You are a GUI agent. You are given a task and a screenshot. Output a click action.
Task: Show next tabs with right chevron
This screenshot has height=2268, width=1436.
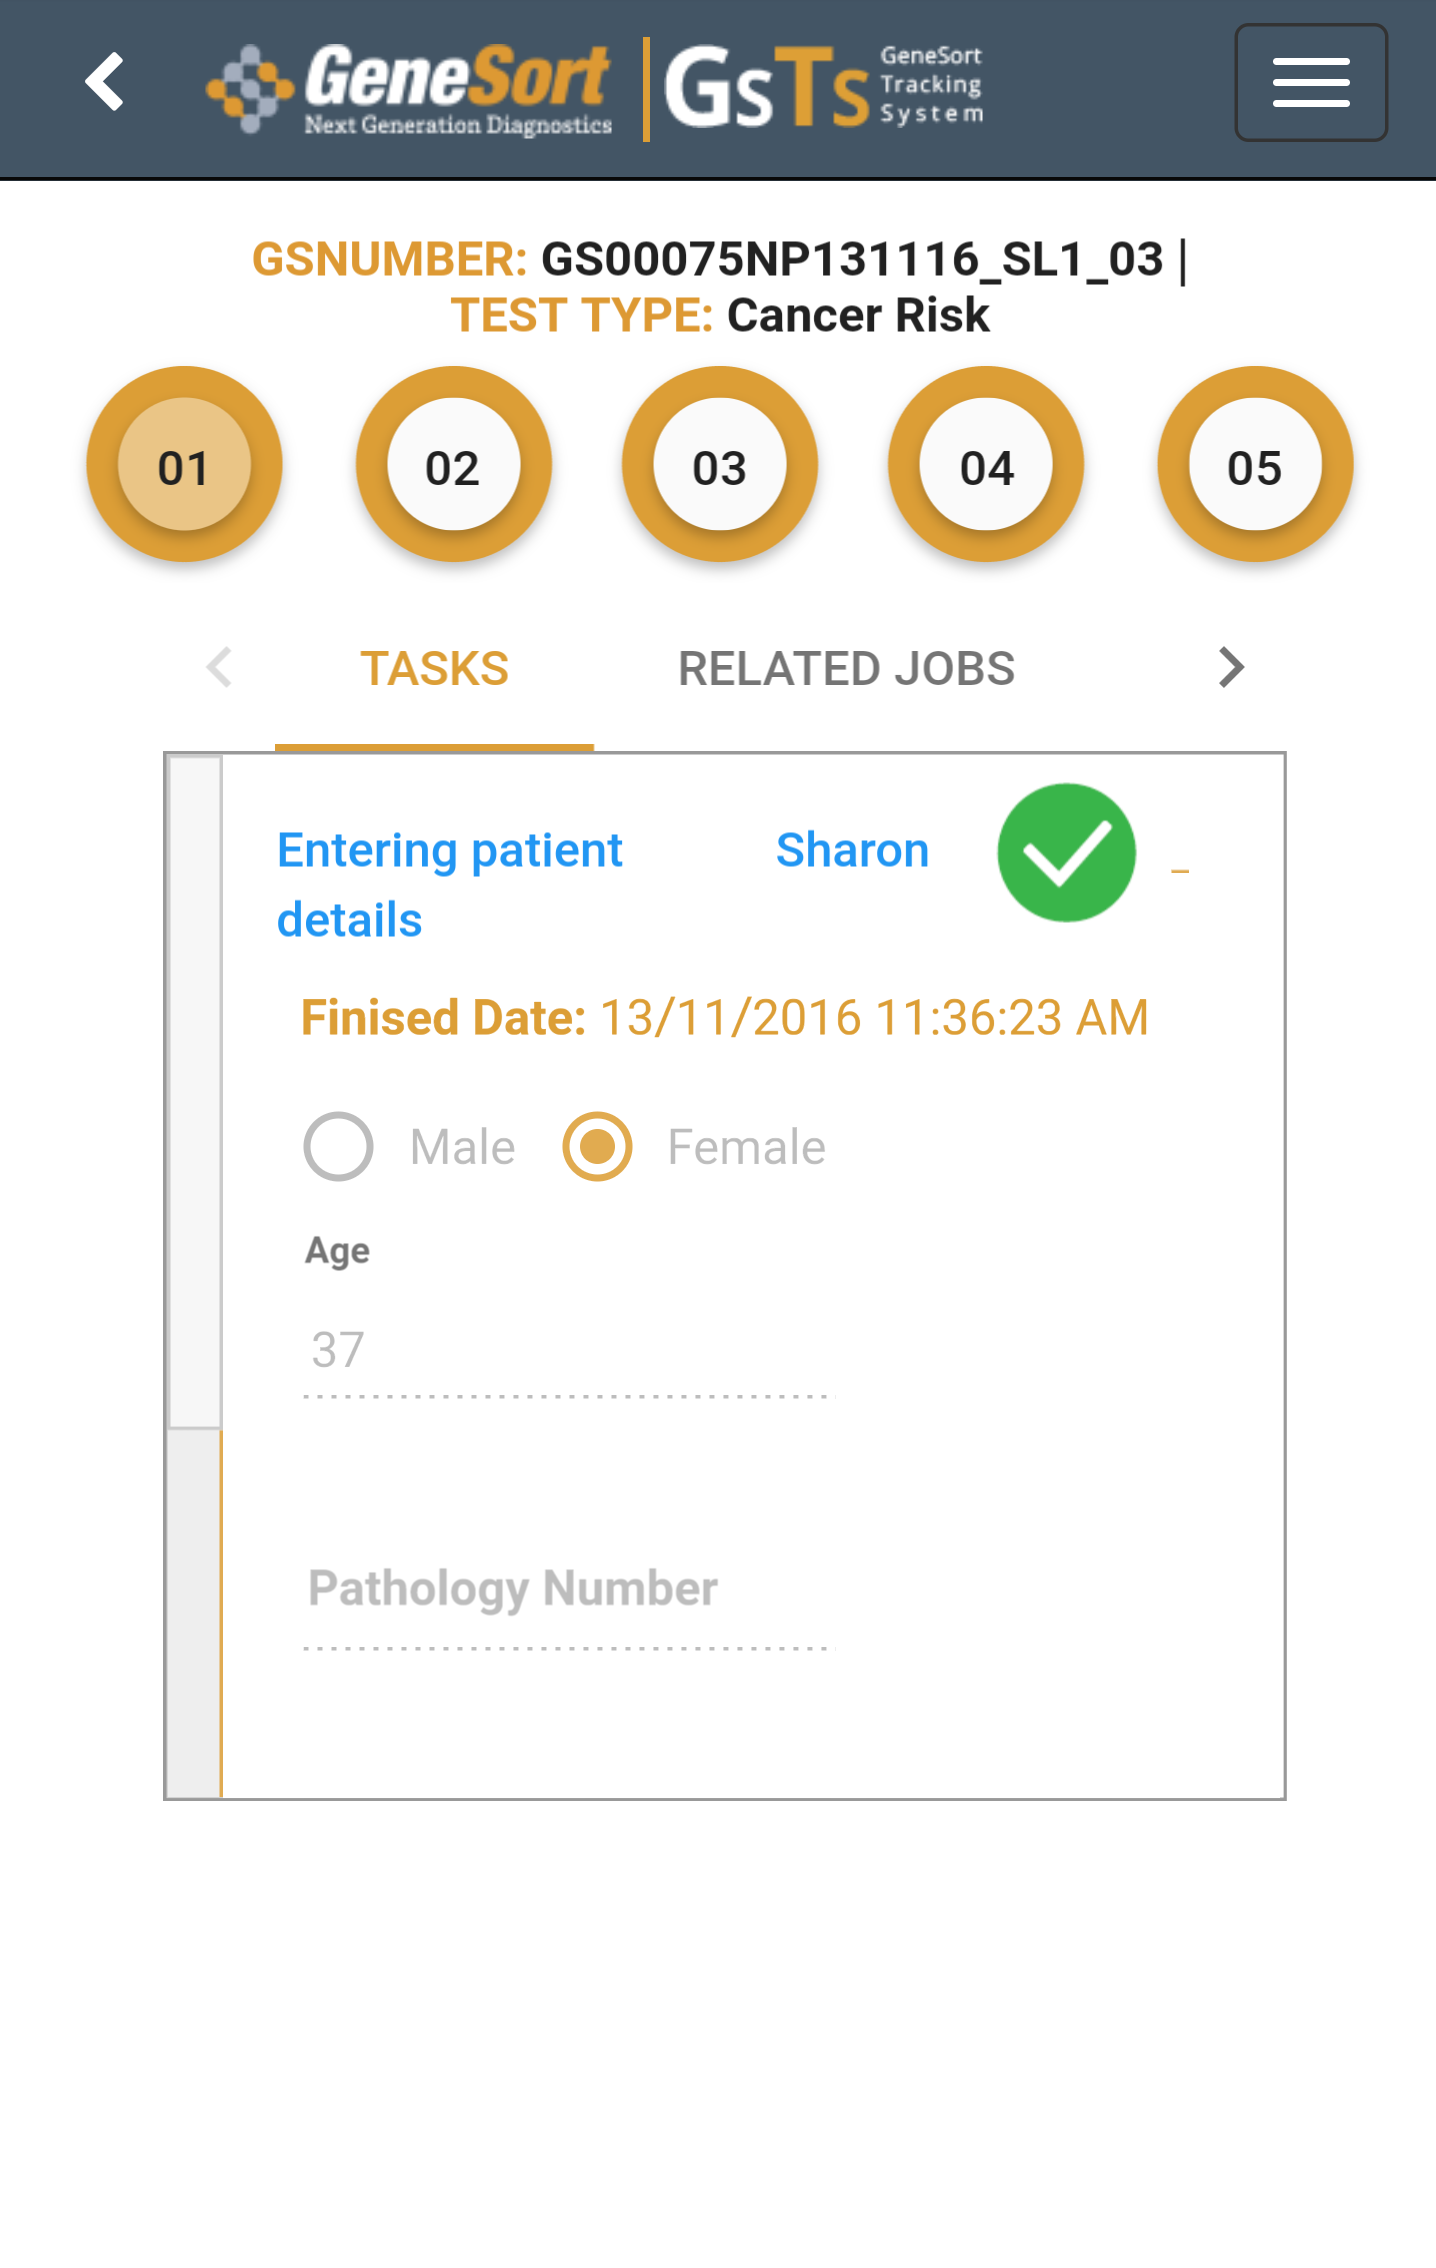point(1232,667)
